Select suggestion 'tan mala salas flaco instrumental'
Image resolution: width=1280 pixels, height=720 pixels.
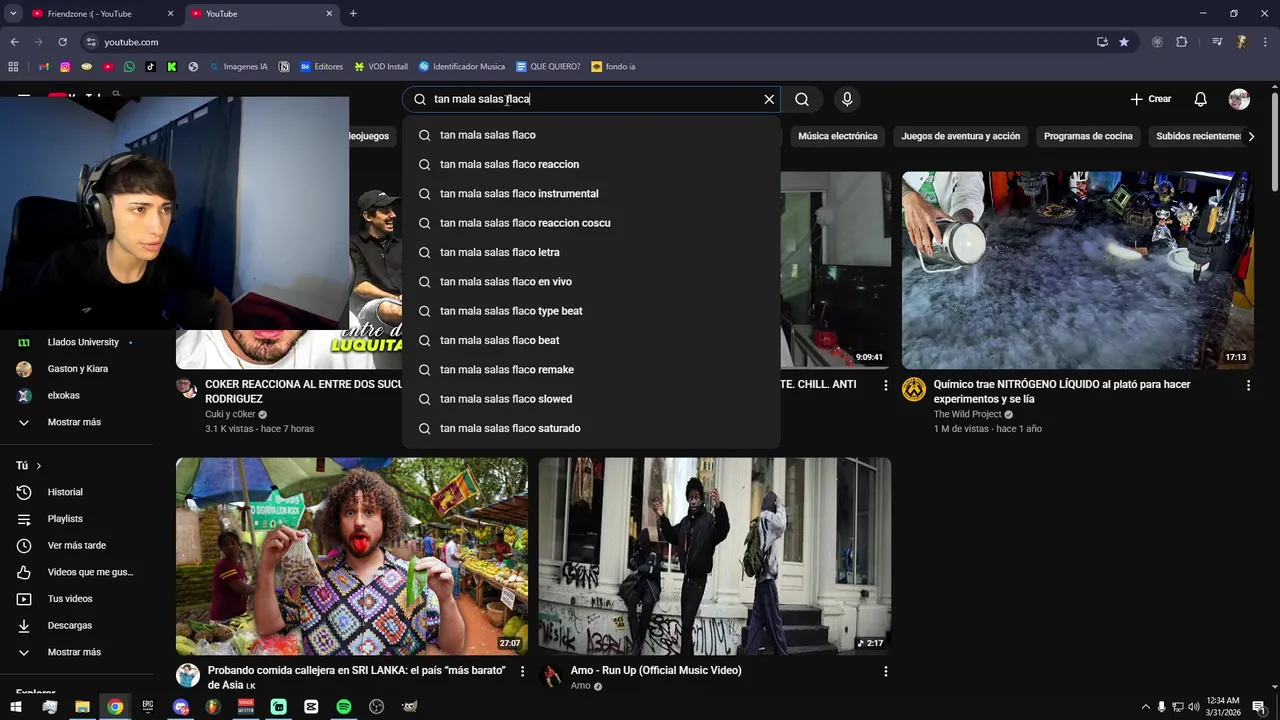[x=591, y=194]
